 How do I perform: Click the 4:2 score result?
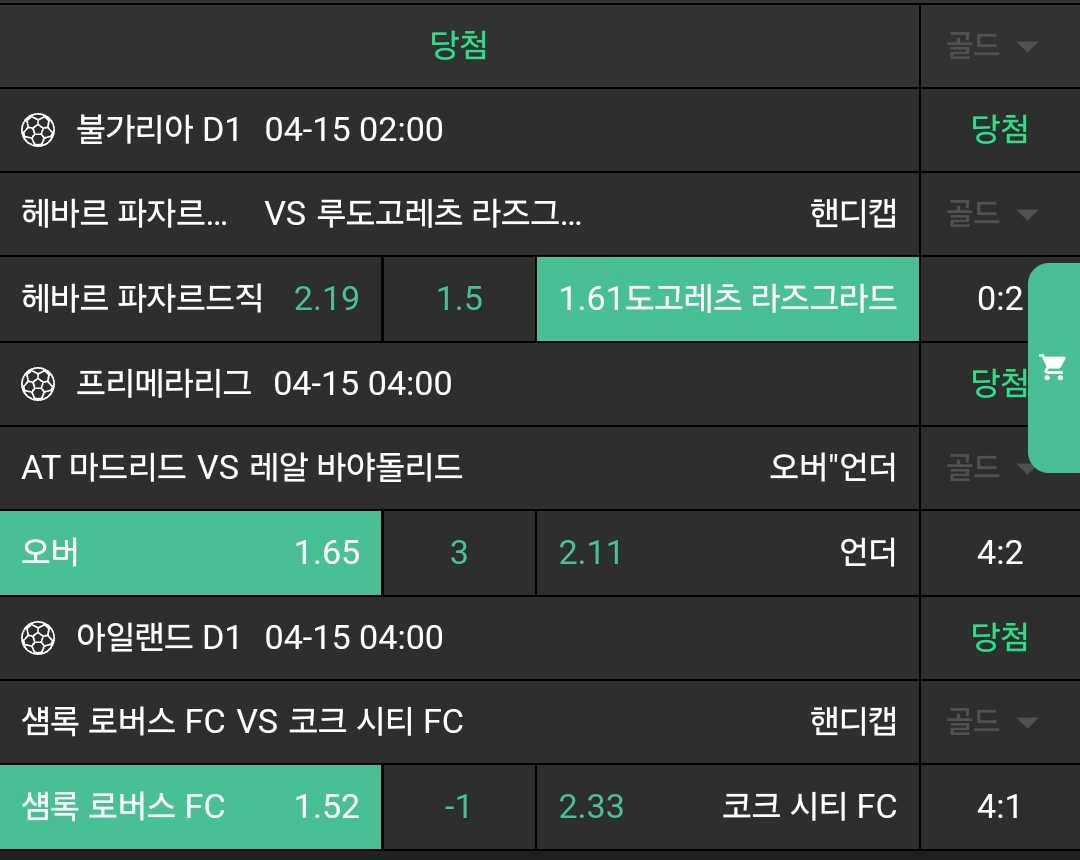pyautogui.click(x=999, y=553)
